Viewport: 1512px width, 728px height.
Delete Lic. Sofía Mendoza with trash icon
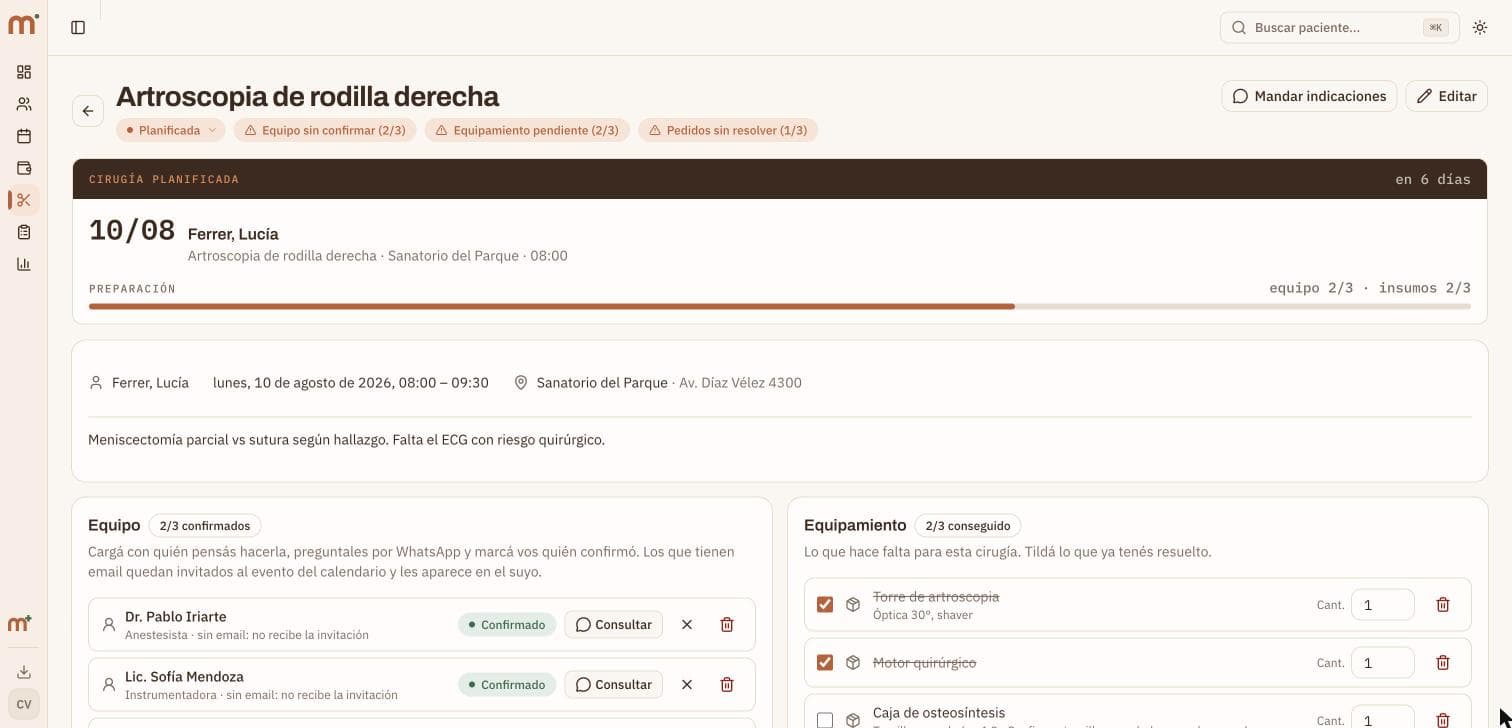point(727,685)
